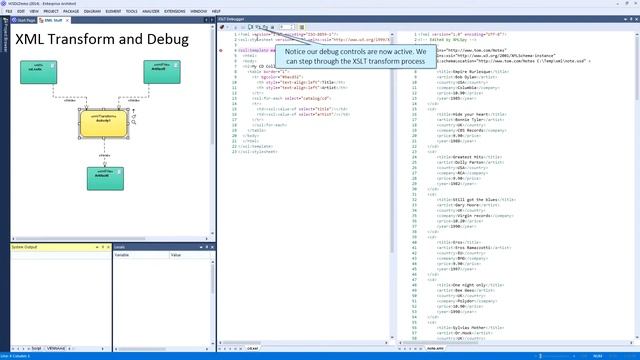The image size is (640, 360).
Task: Open the EXTENSIONS menu
Action: point(175,11)
